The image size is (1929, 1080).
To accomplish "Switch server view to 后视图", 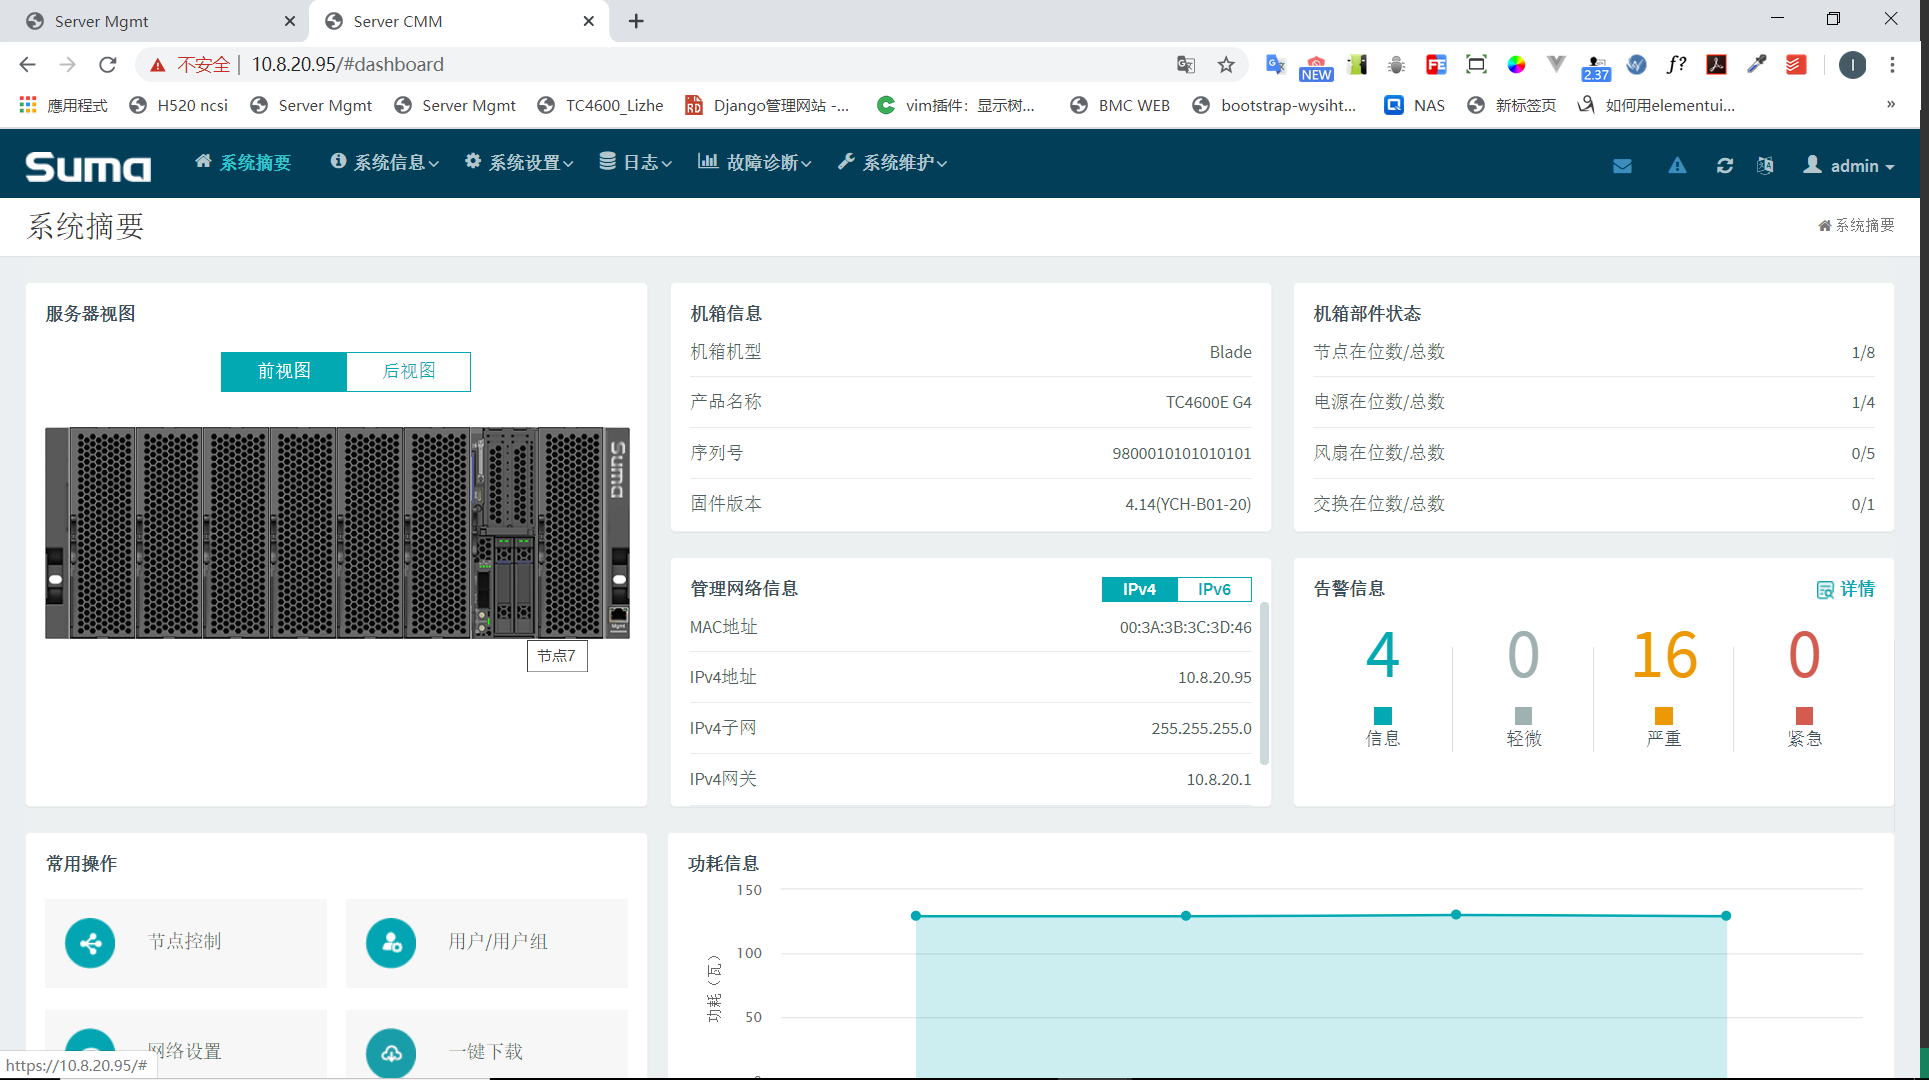I will pyautogui.click(x=409, y=371).
